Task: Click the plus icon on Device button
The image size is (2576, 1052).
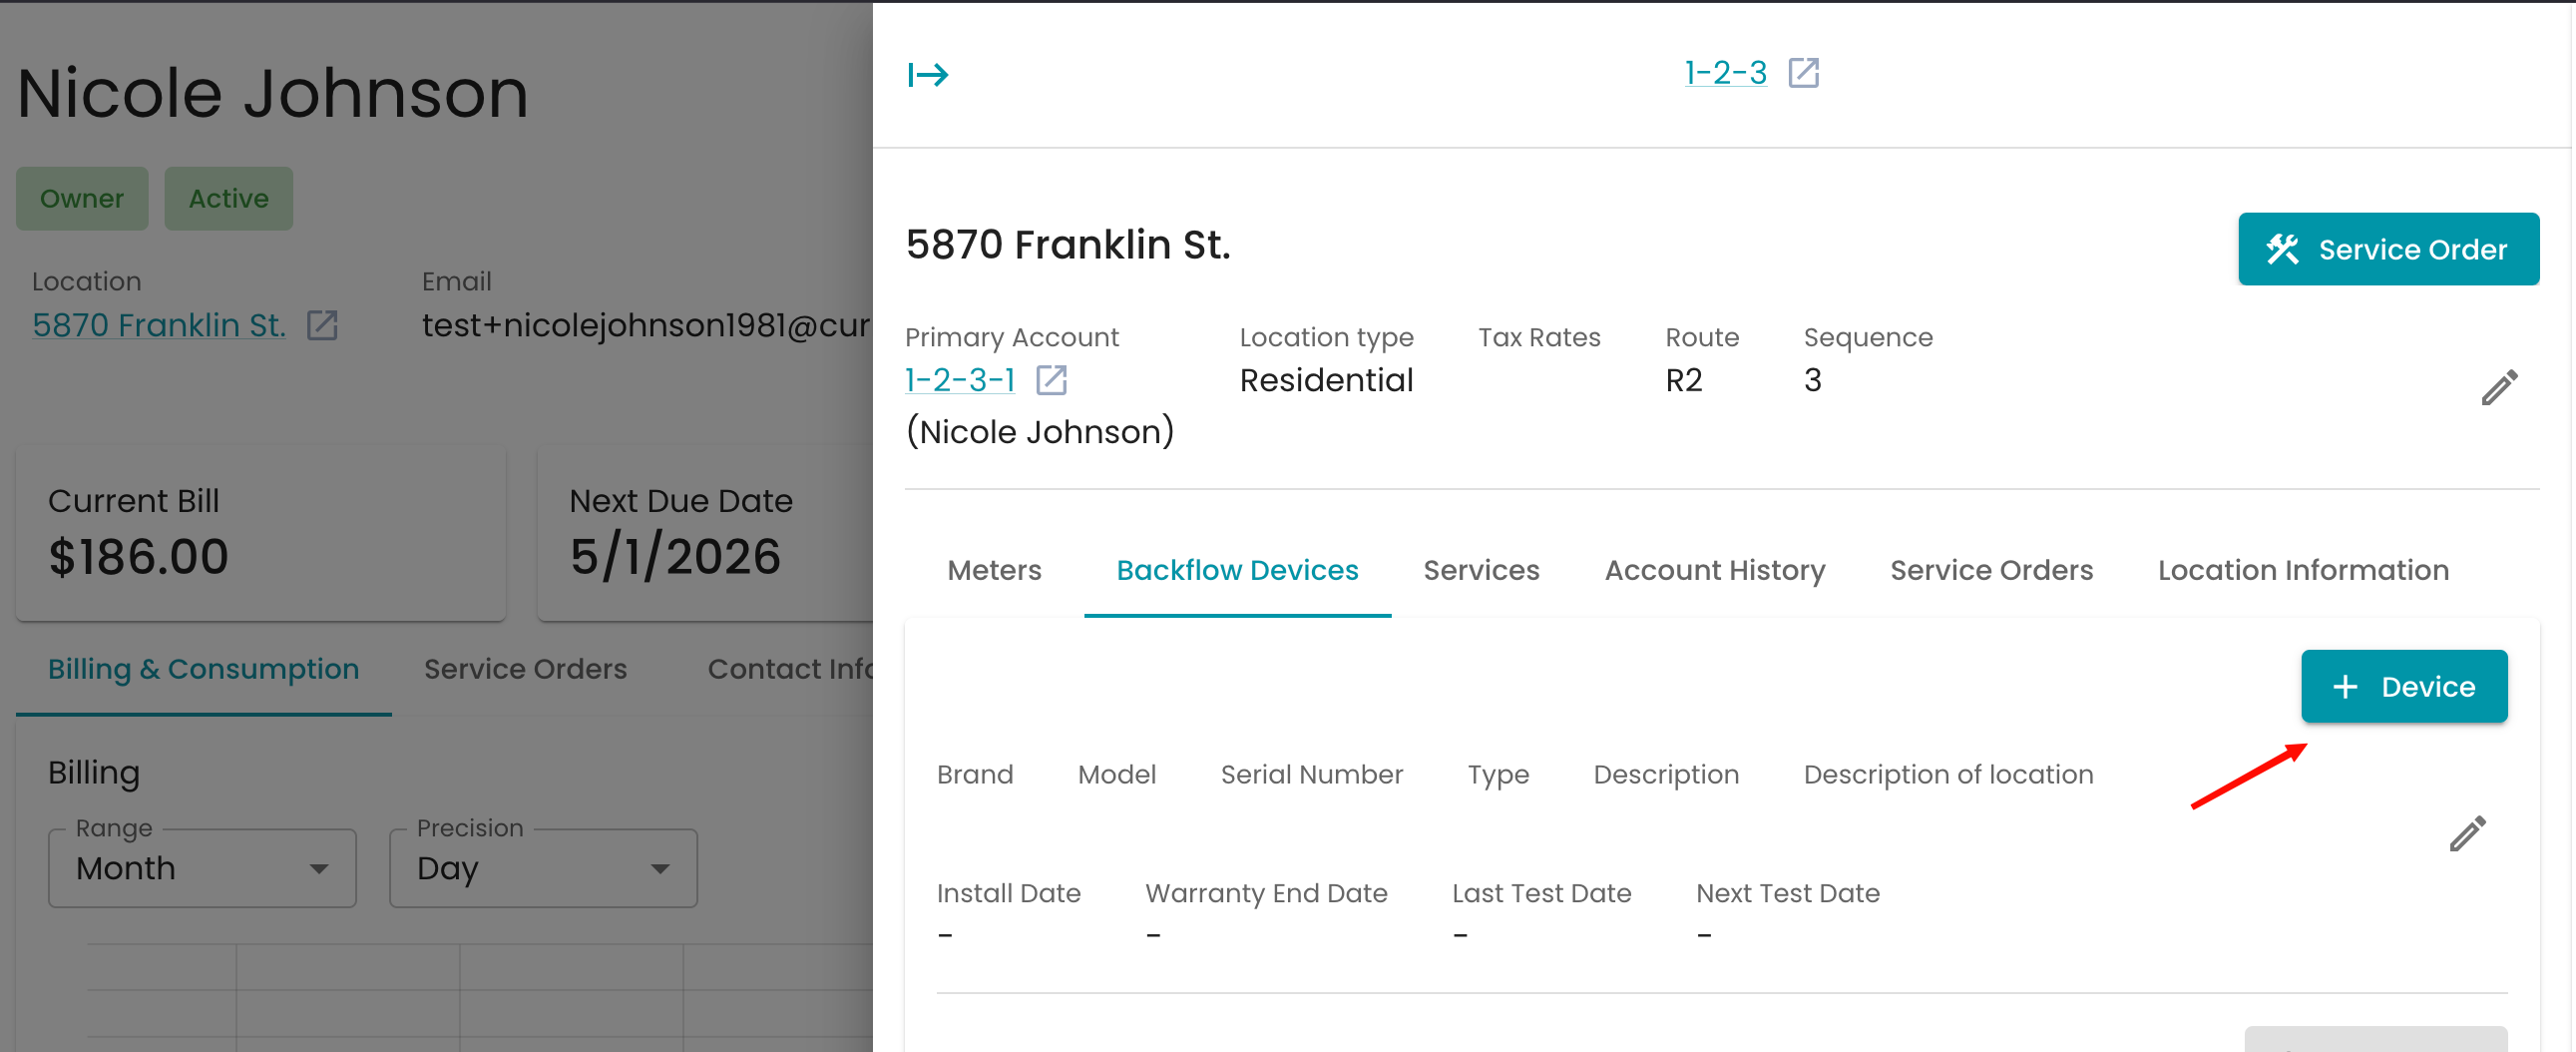Action: click(x=2344, y=687)
